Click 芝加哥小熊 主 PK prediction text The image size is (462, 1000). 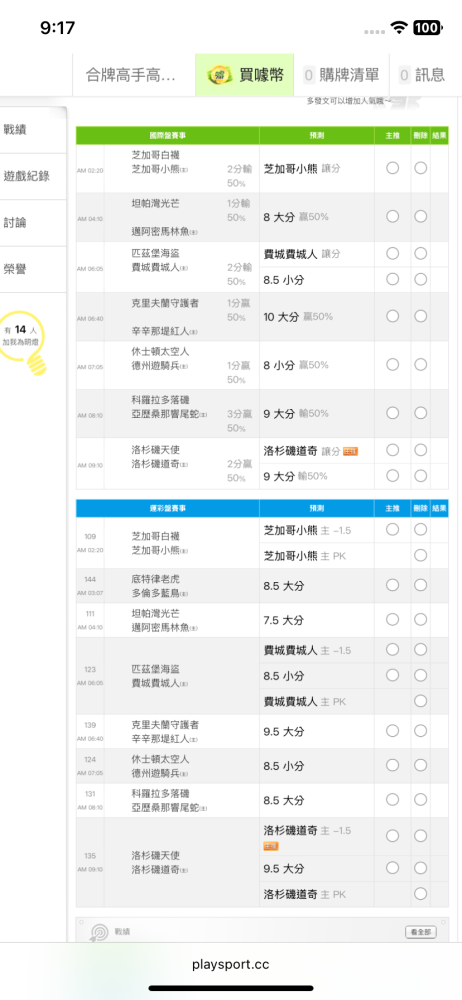pos(304,556)
